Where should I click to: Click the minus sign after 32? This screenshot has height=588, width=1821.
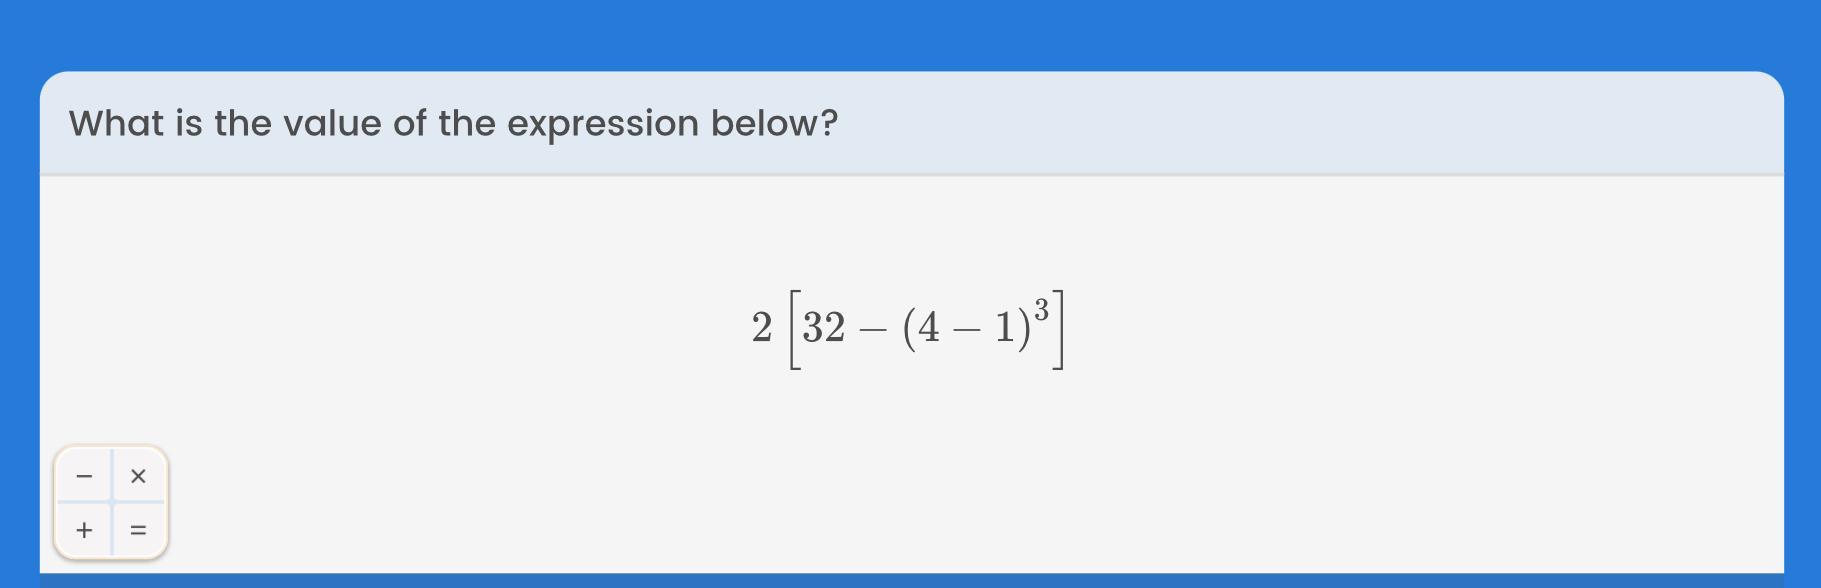(x=873, y=329)
